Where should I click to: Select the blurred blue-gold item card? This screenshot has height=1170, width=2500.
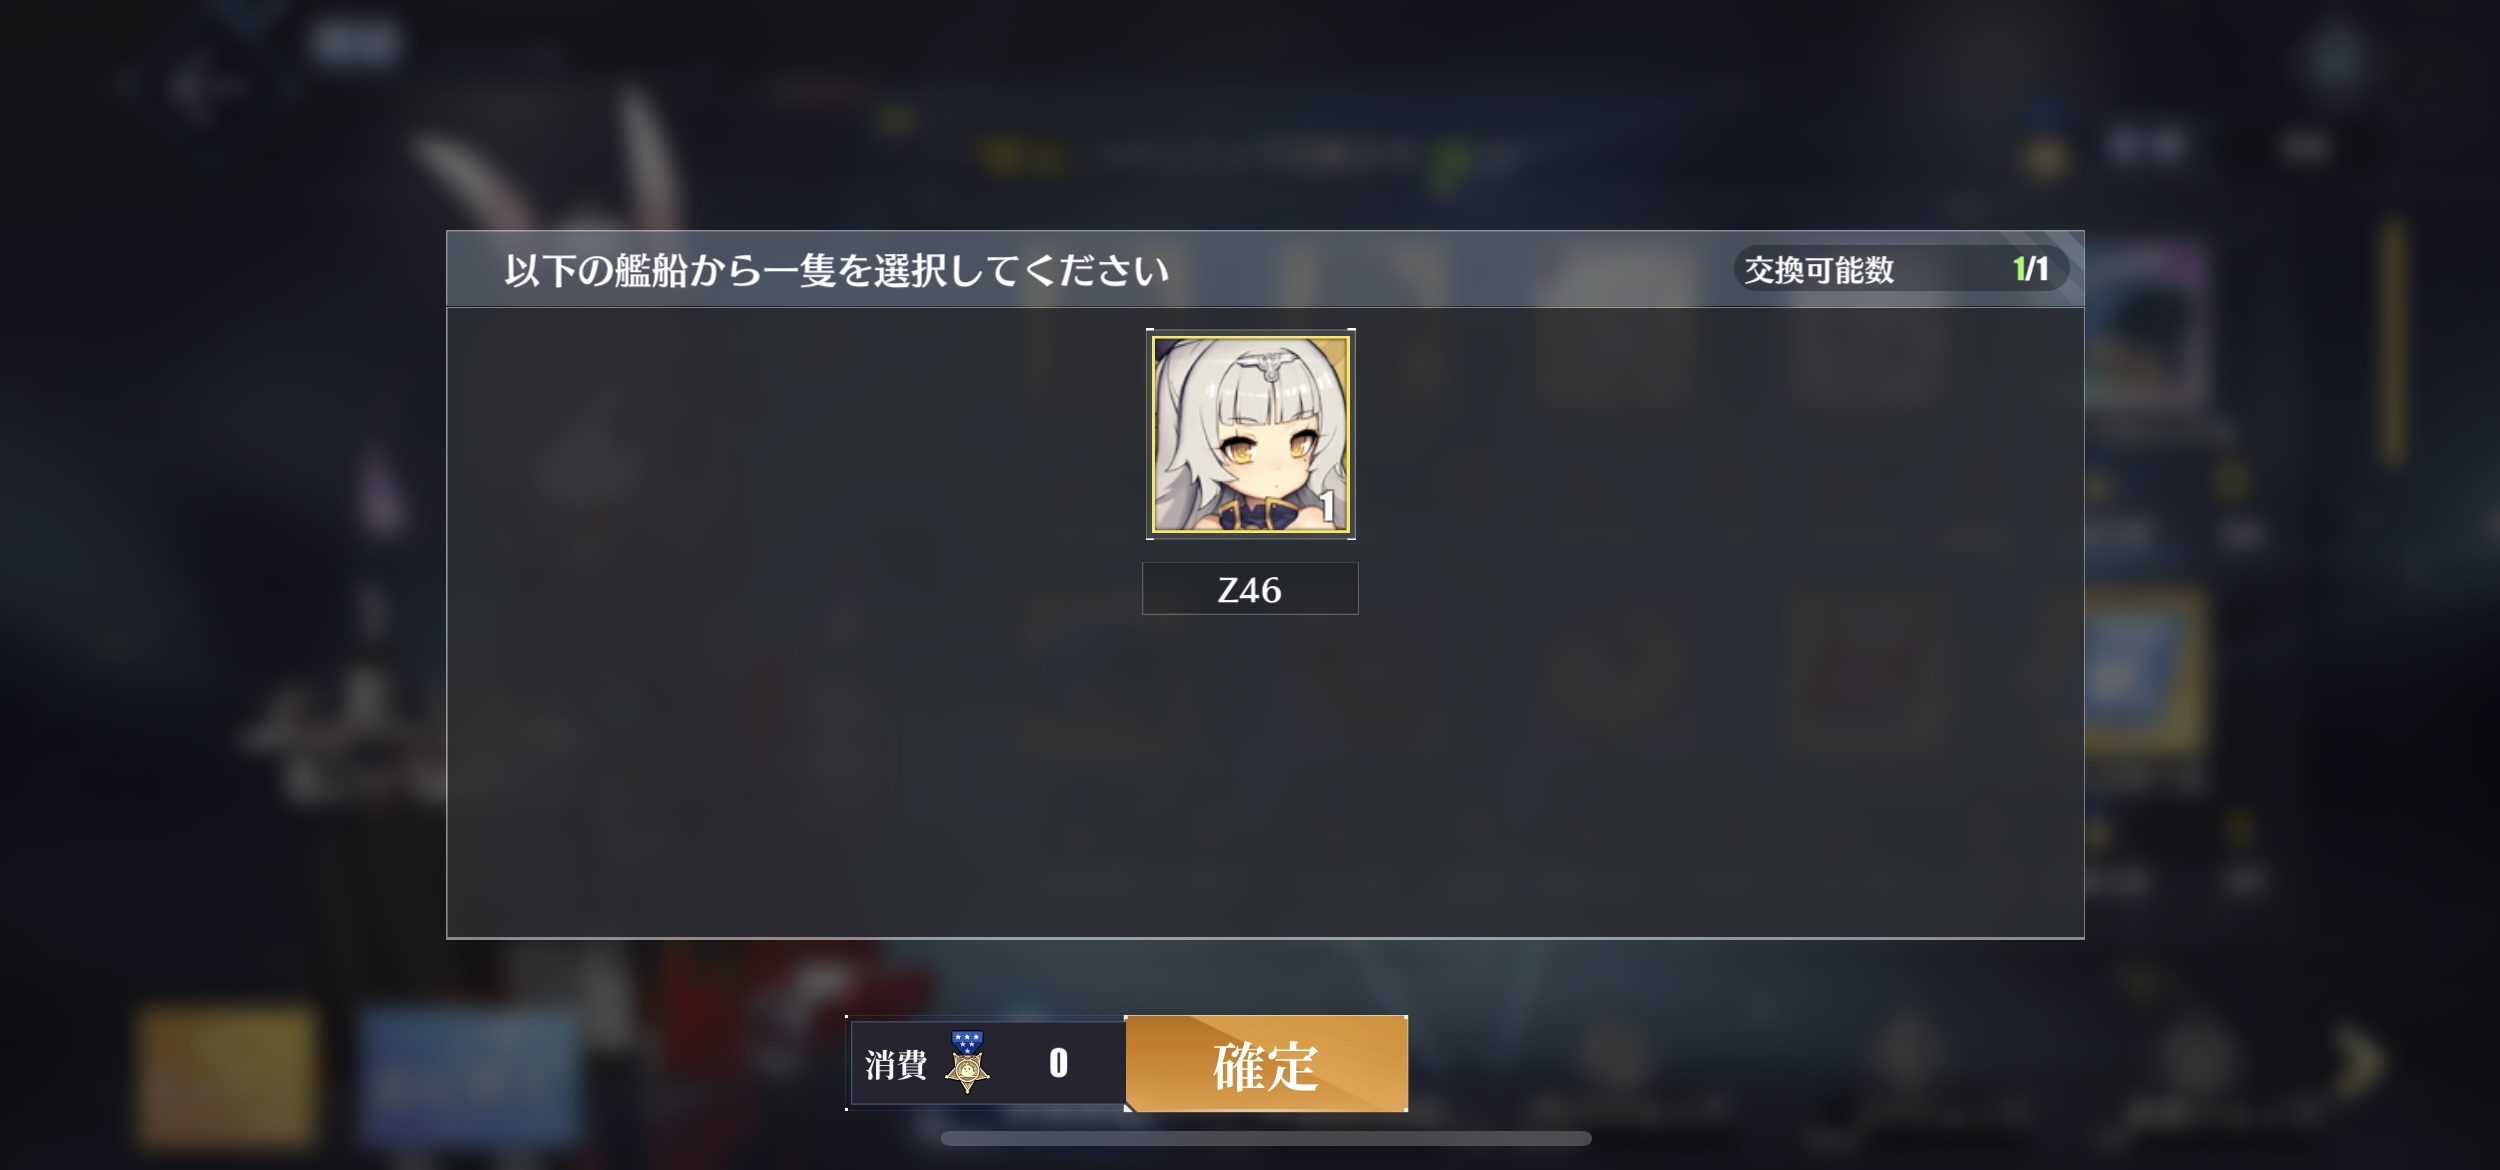[2146, 672]
